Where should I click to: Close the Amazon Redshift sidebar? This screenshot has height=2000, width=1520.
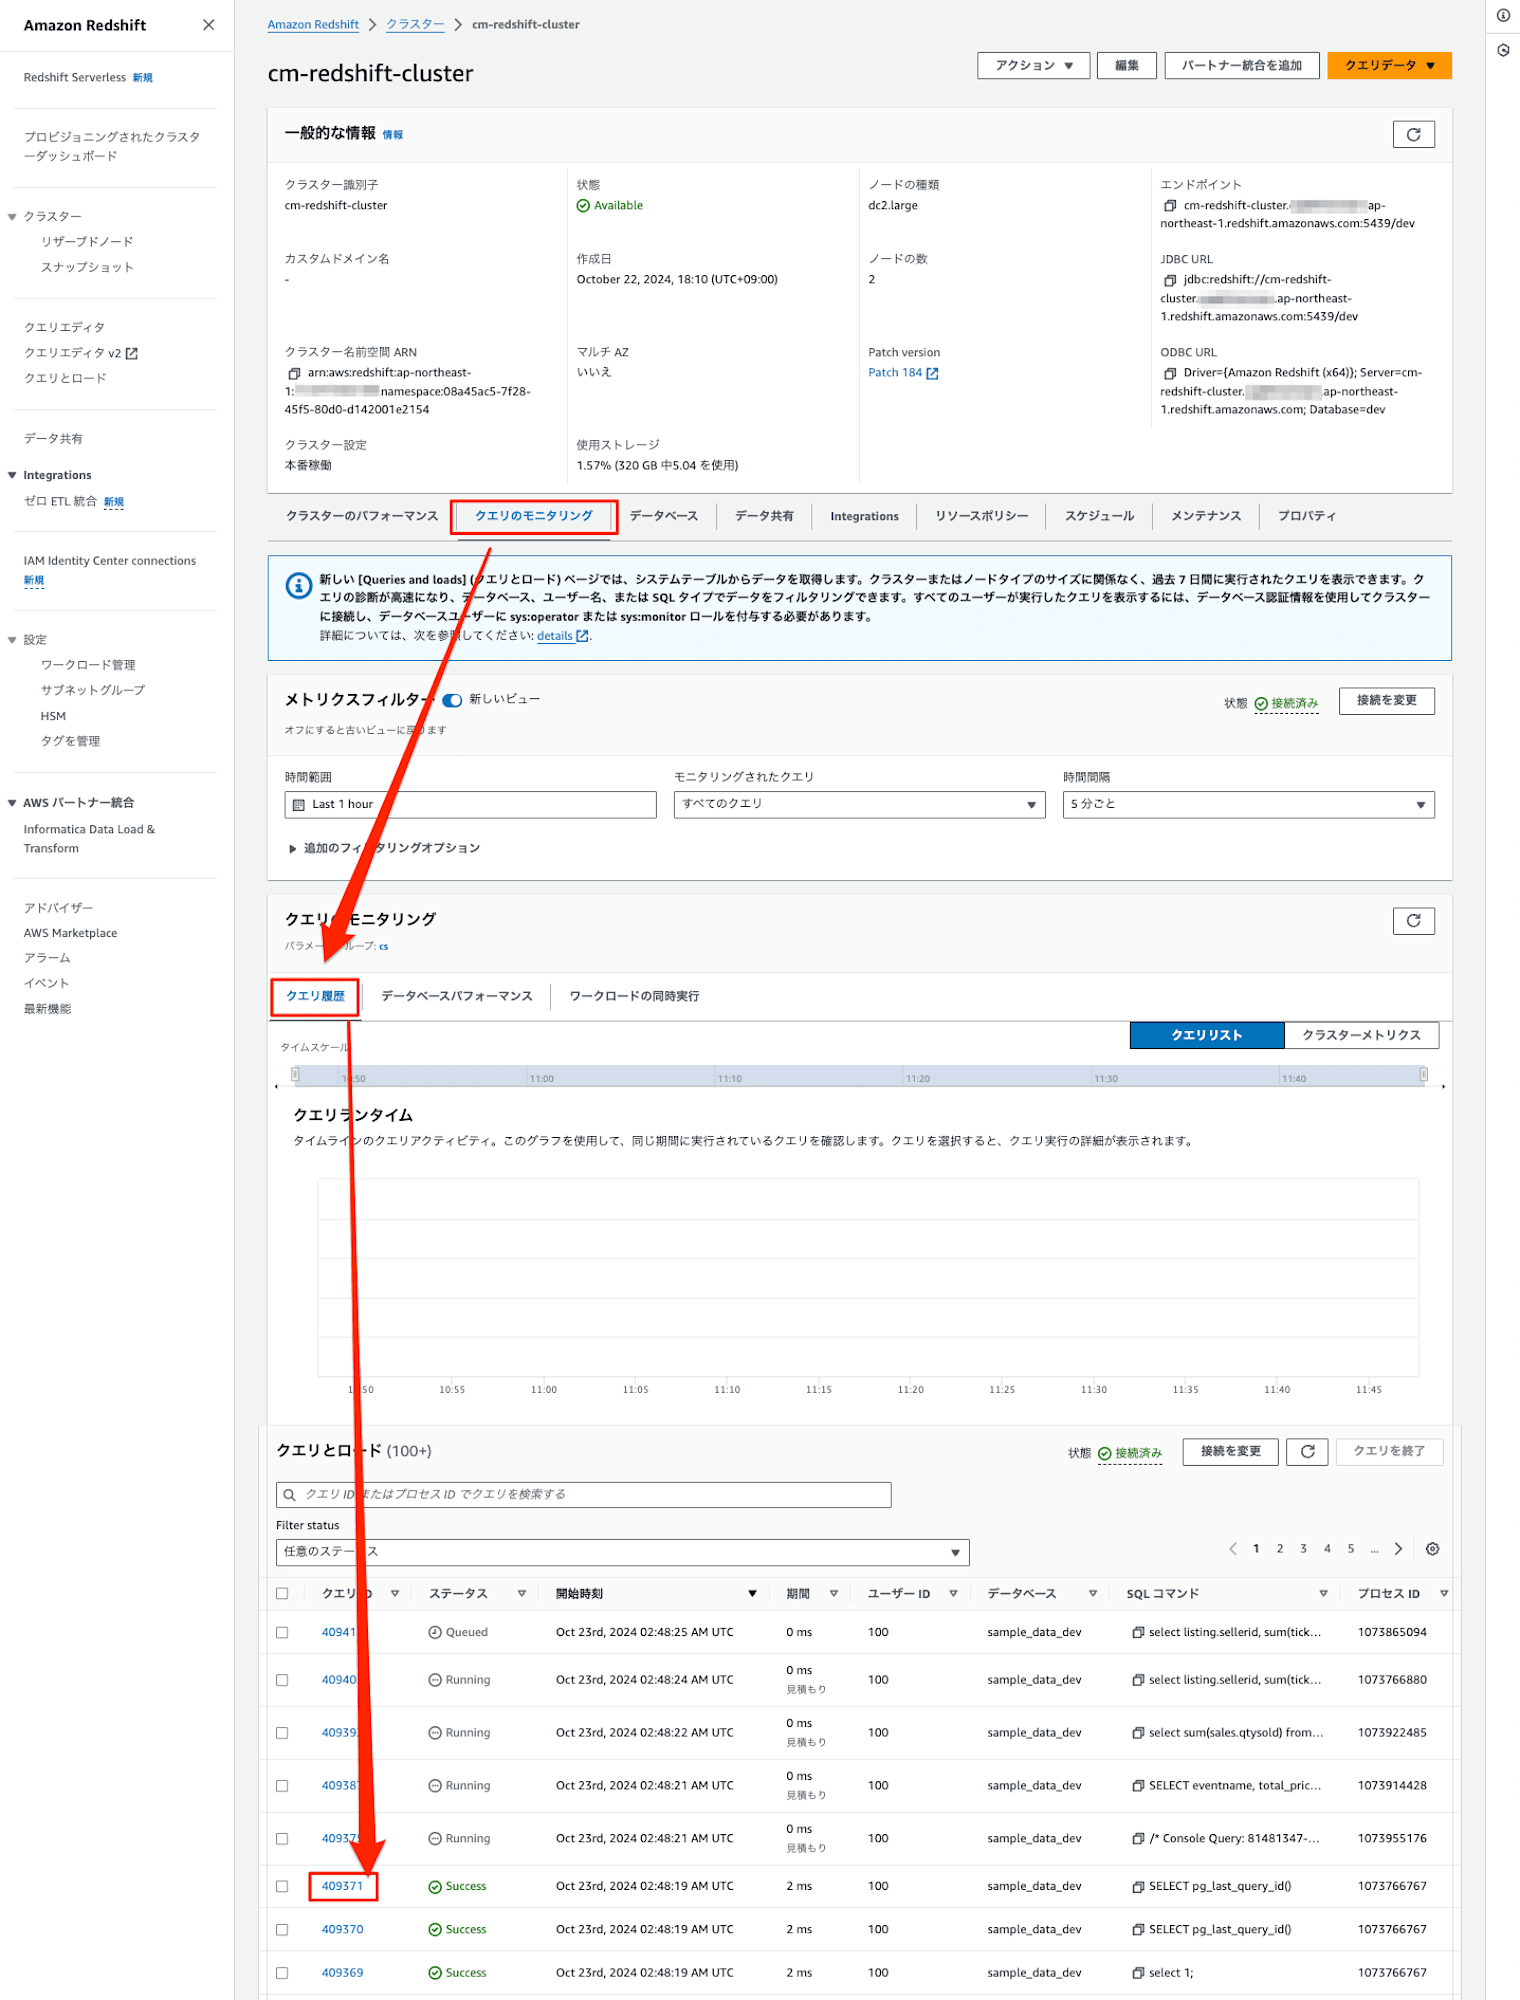point(208,25)
